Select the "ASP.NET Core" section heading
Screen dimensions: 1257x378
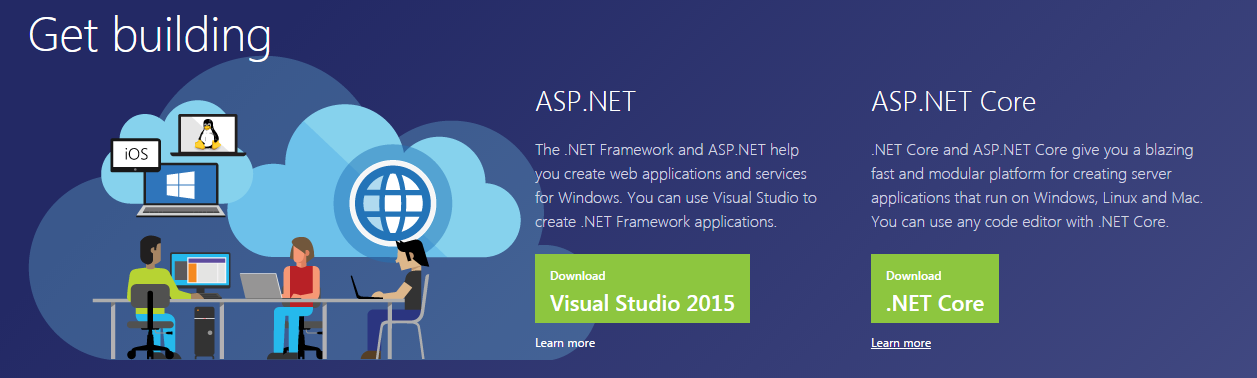tap(953, 102)
